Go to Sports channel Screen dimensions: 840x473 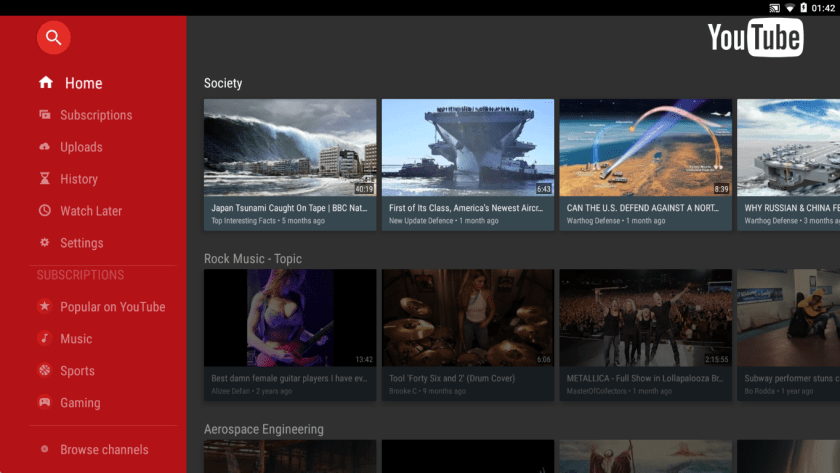point(77,371)
